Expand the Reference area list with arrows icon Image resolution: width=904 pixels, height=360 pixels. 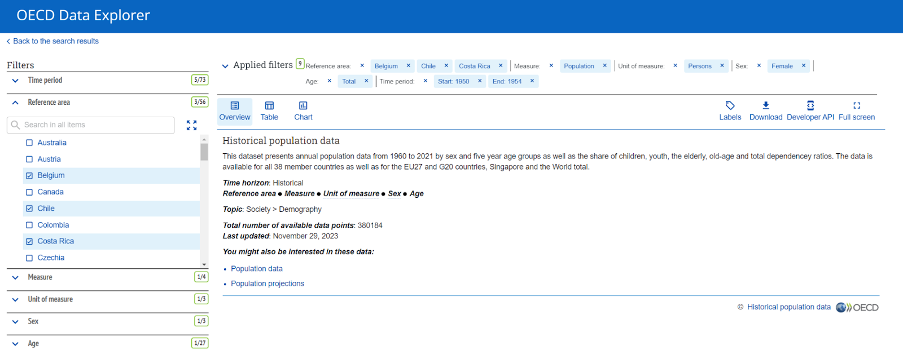click(192, 125)
